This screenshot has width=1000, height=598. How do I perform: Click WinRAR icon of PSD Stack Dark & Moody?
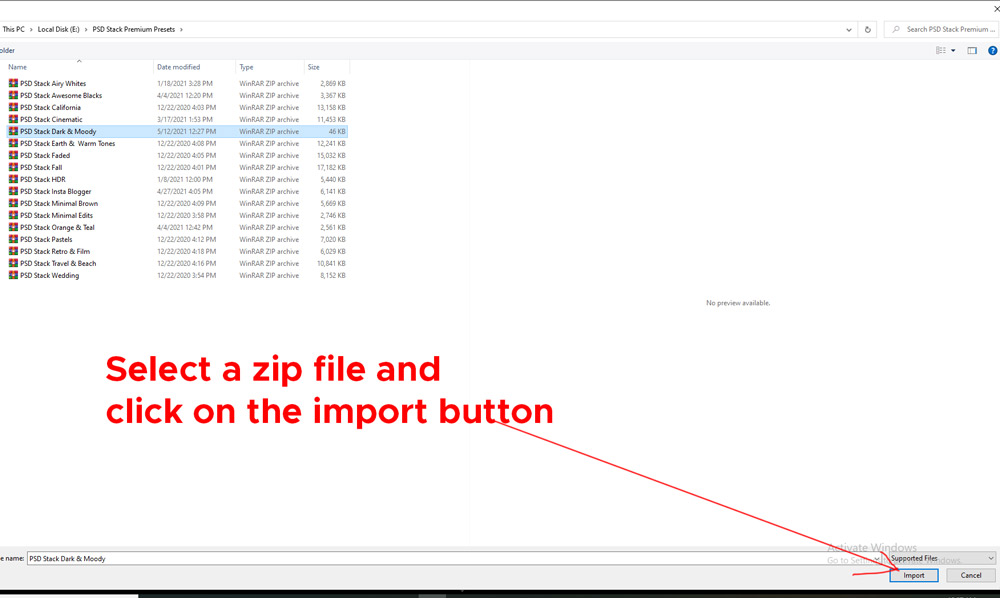click(x=13, y=131)
